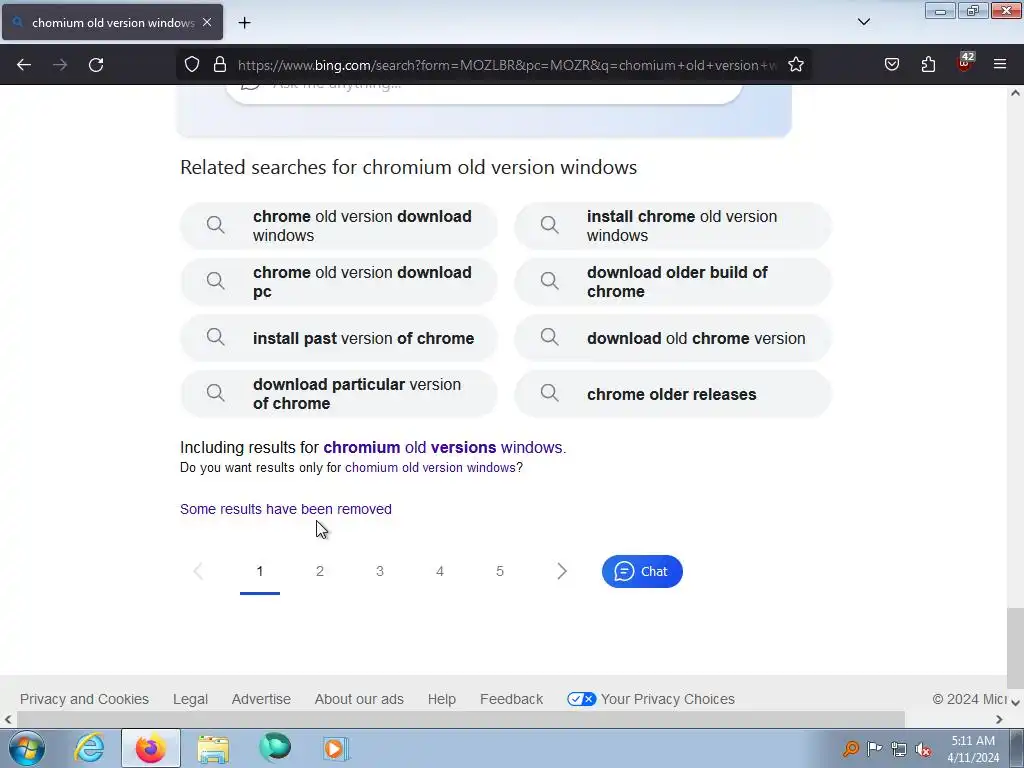
Task: Go to results page 4
Action: [x=440, y=571]
